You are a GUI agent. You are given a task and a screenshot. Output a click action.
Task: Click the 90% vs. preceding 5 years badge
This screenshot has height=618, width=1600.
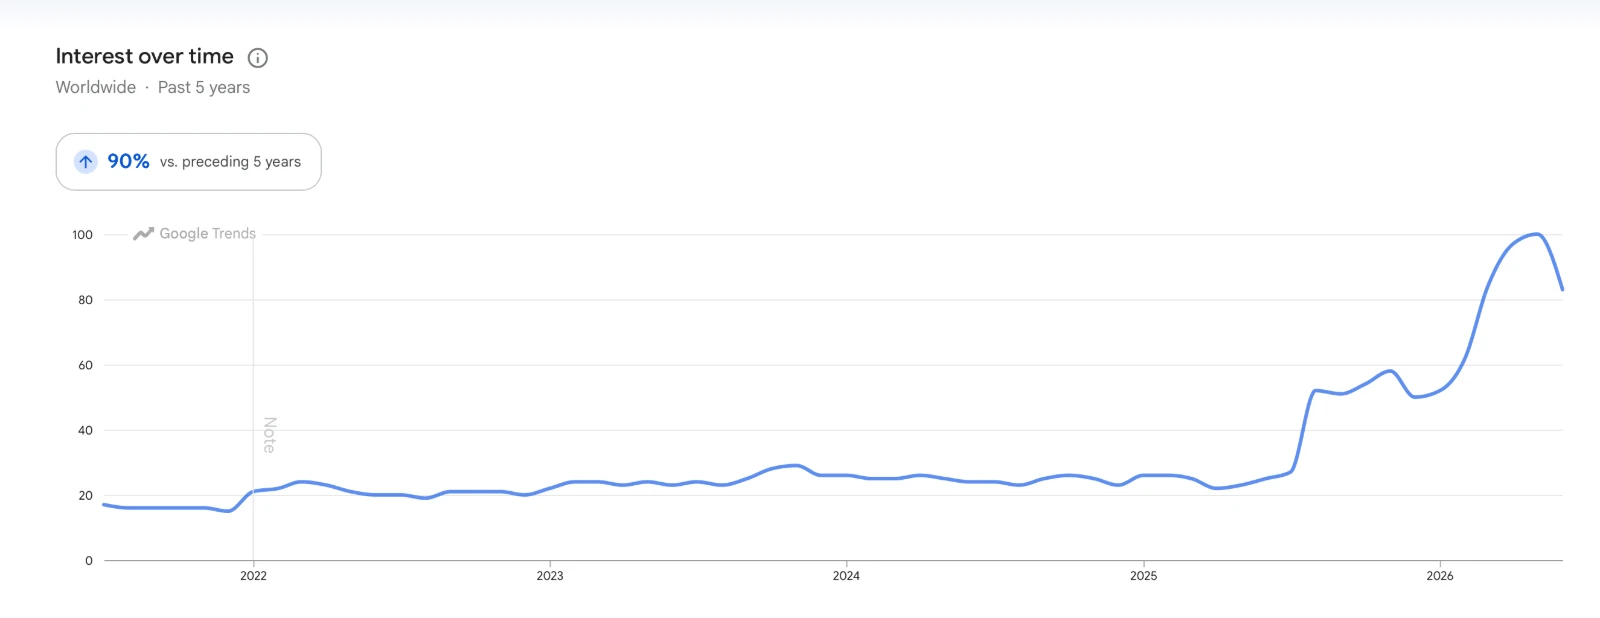188,161
